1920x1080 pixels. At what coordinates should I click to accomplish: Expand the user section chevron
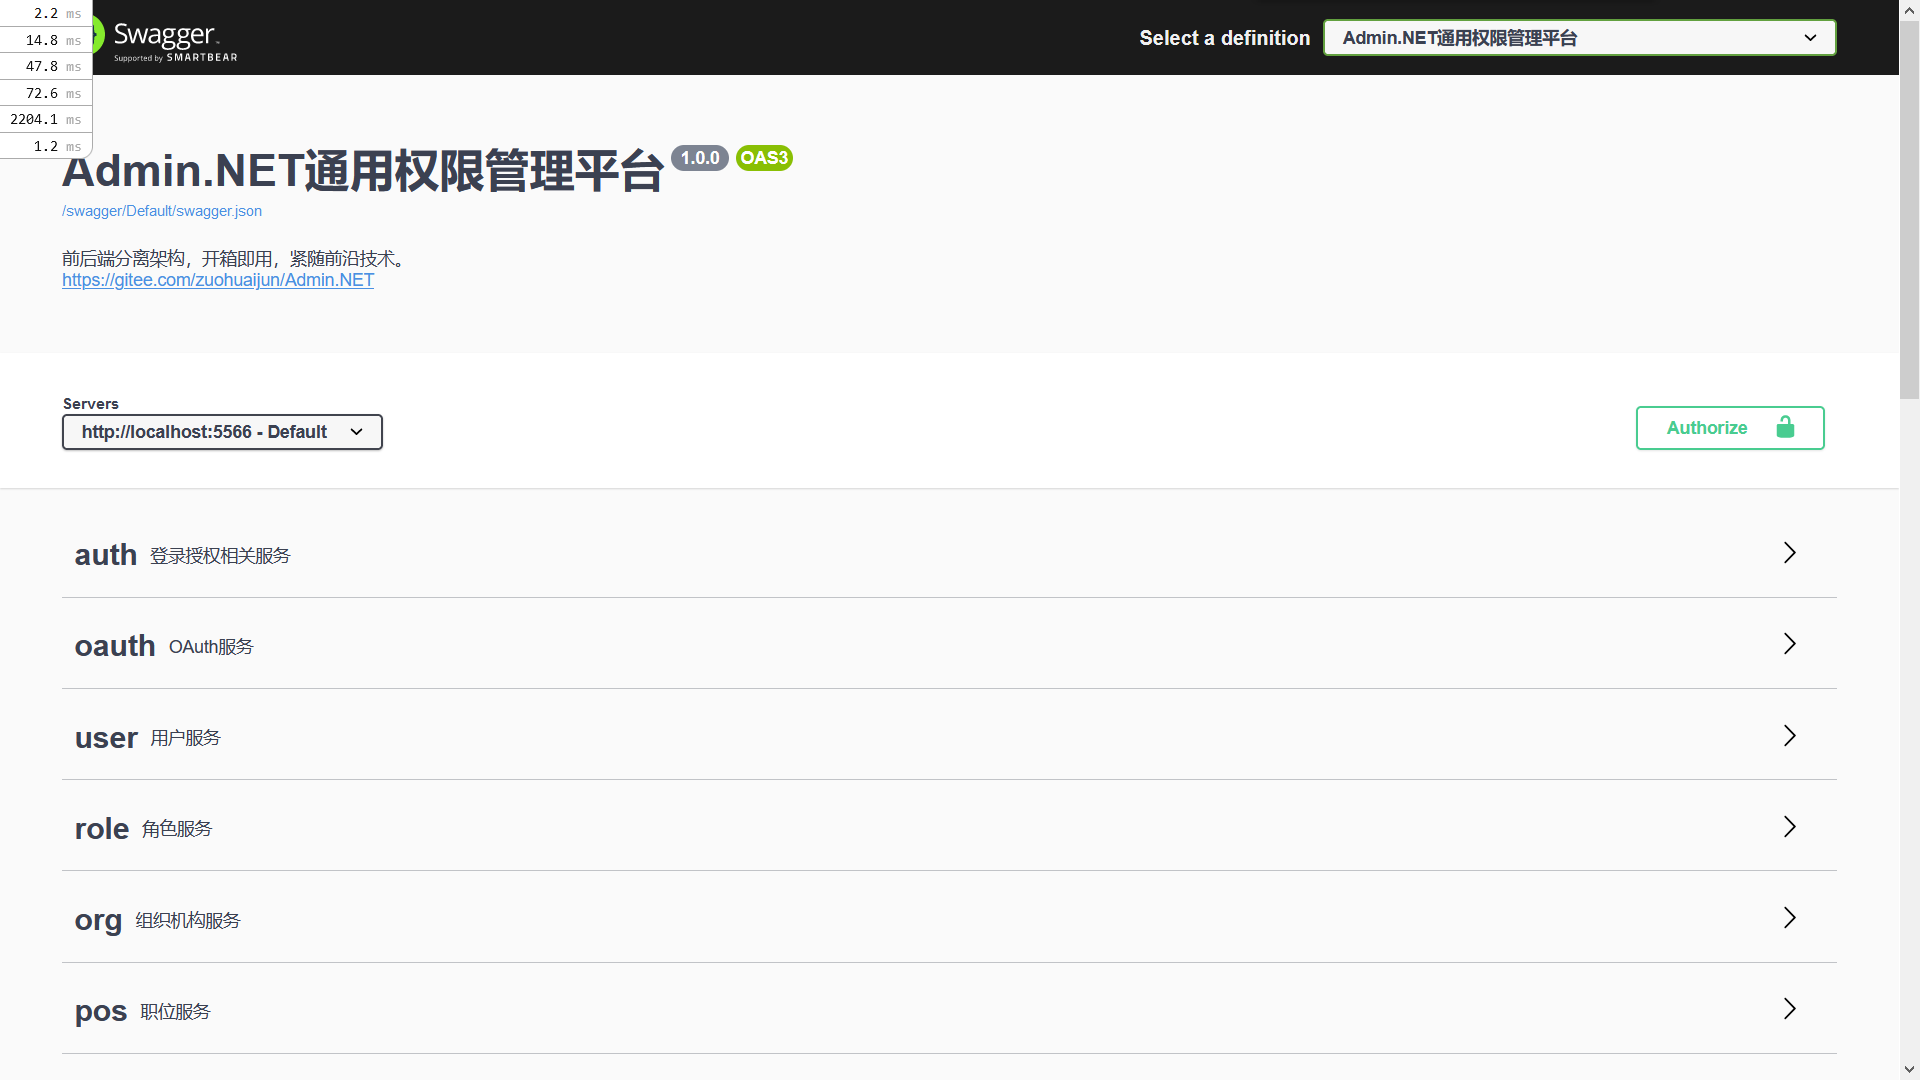(1789, 736)
